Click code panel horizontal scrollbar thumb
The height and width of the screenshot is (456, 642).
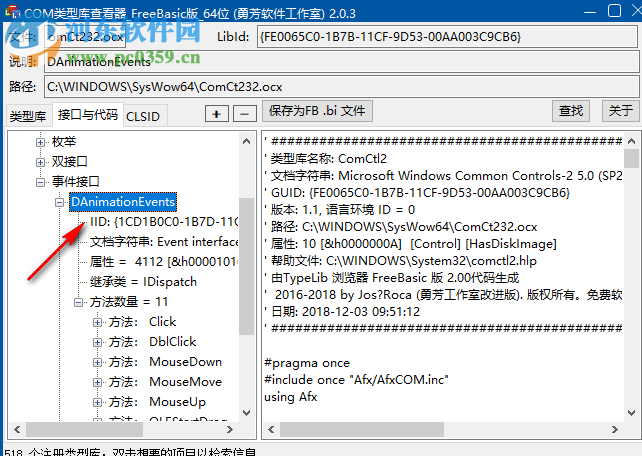point(362,429)
